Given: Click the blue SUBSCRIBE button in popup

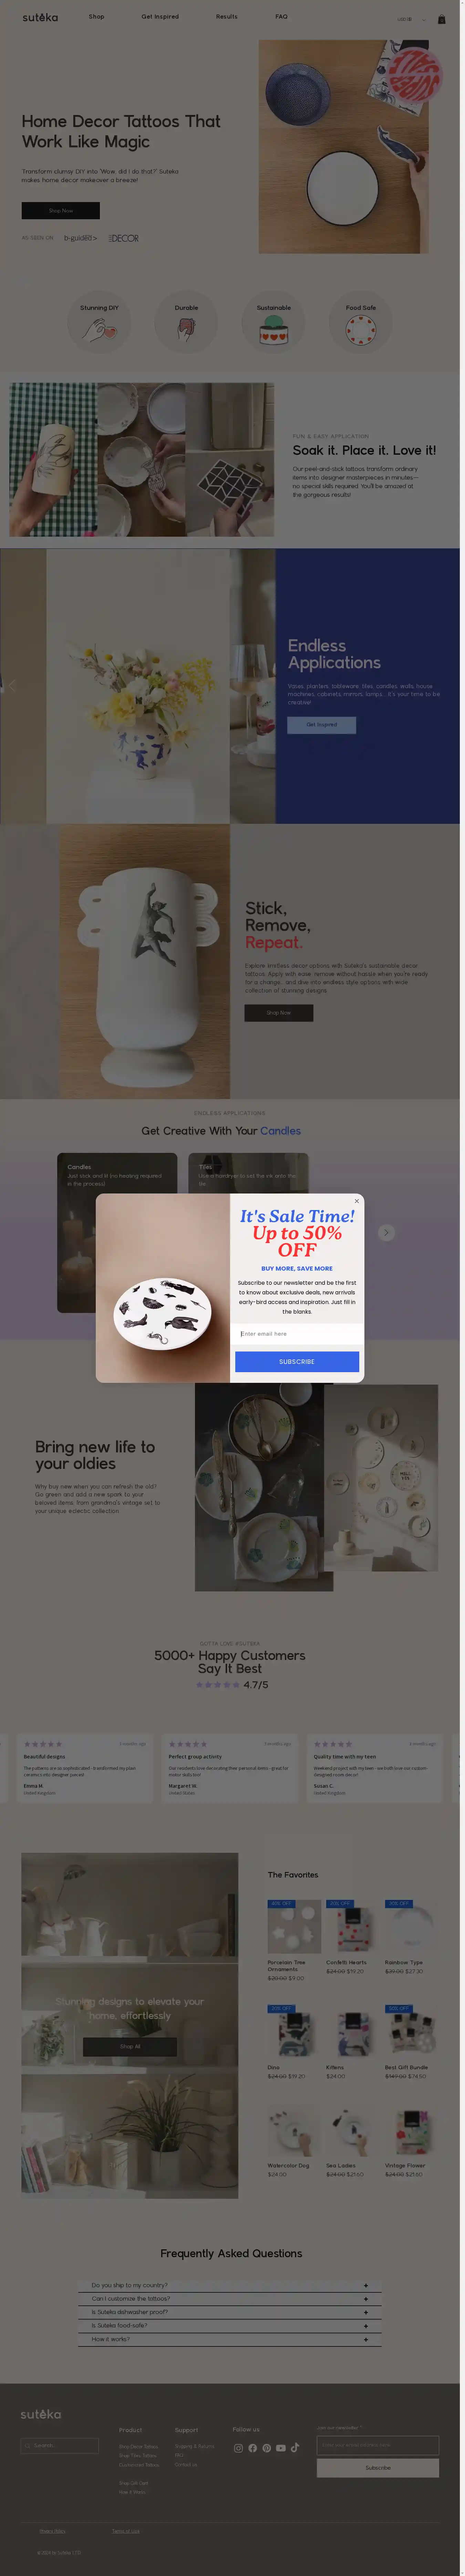Looking at the screenshot, I should [297, 1361].
